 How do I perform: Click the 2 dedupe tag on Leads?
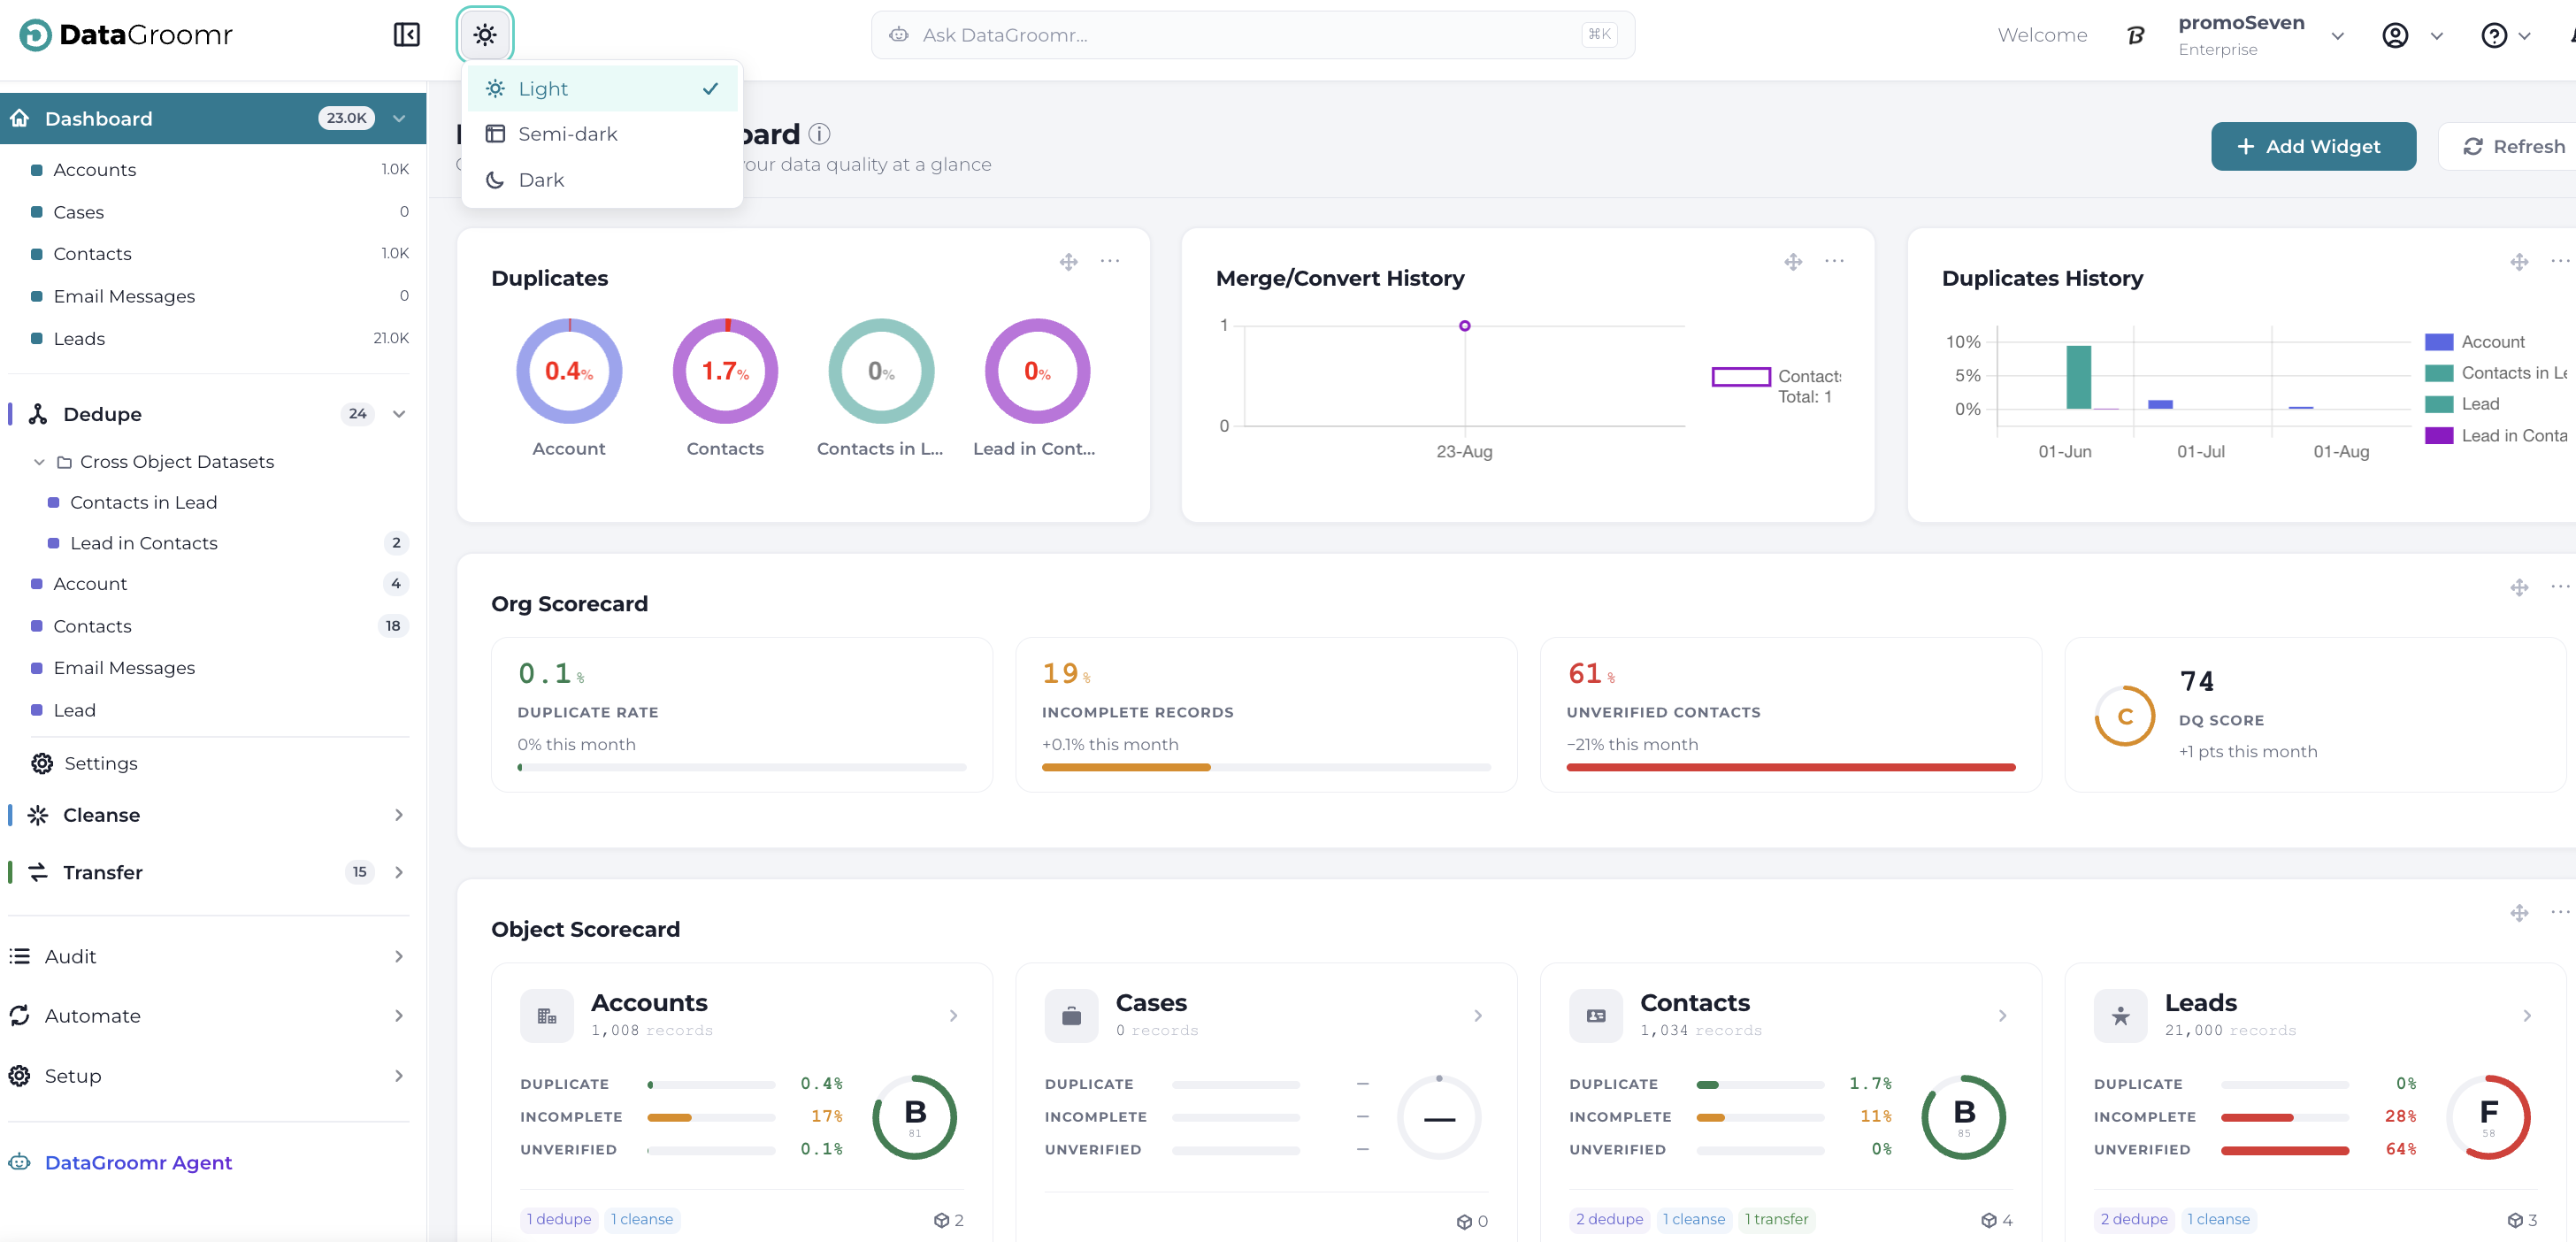click(2134, 1219)
